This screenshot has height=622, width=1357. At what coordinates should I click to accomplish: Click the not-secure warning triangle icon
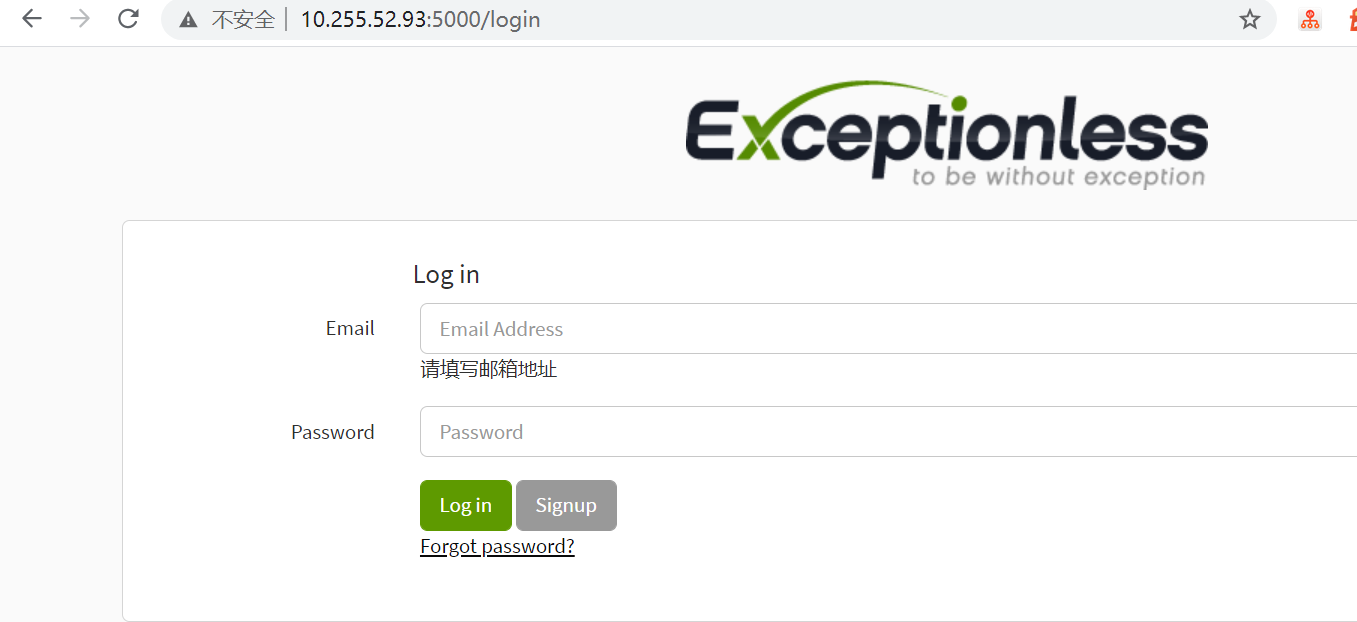tap(188, 20)
